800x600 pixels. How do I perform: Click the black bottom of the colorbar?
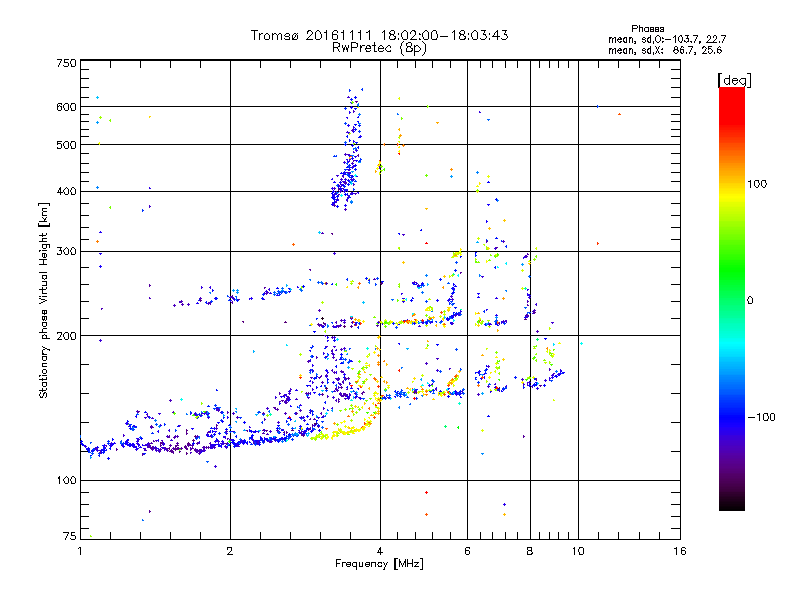click(x=732, y=503)
